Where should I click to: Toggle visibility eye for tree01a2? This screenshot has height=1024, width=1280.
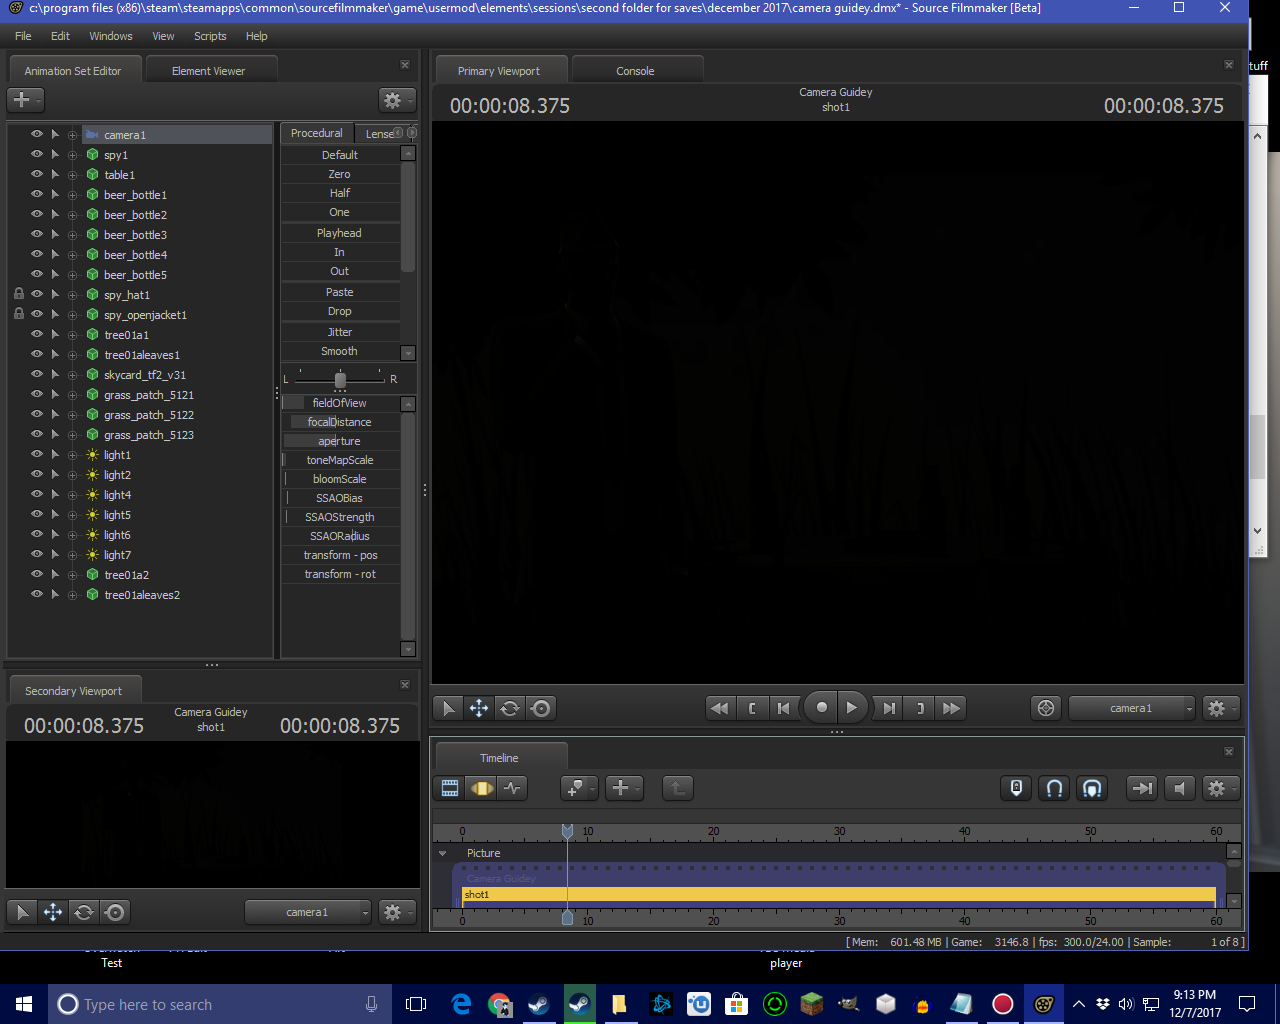coord(37,575)
